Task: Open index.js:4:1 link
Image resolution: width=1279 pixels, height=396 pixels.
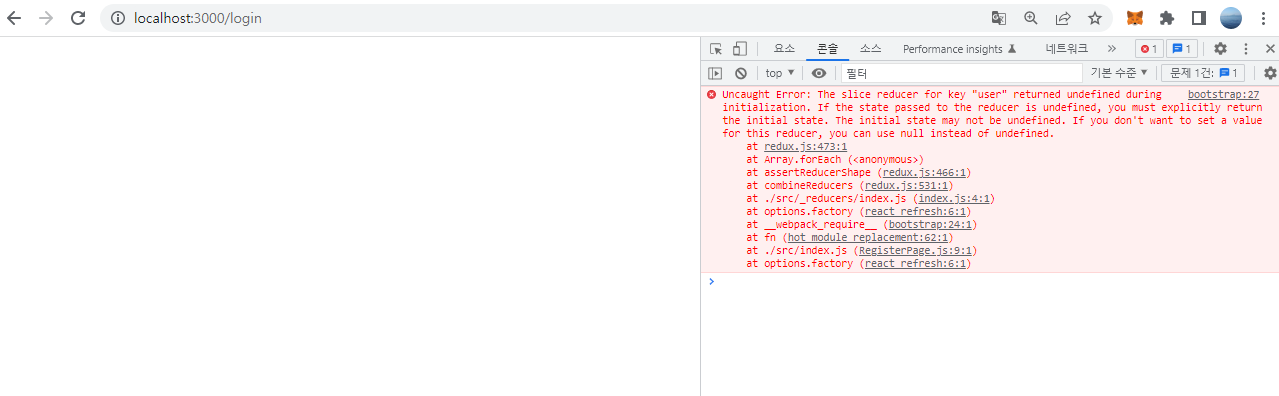Action: (953, 198)
